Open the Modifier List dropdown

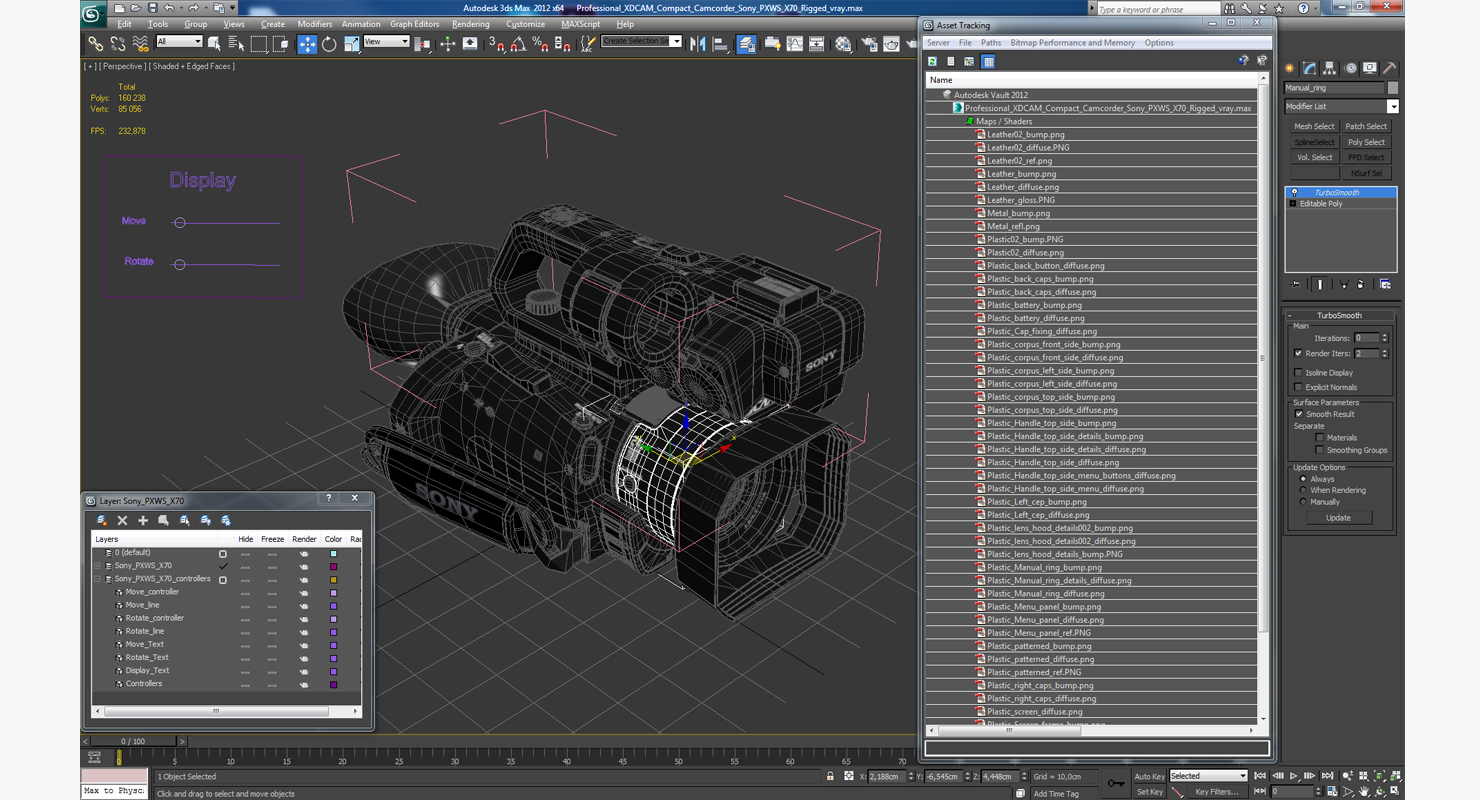(x=1392, y=106)
